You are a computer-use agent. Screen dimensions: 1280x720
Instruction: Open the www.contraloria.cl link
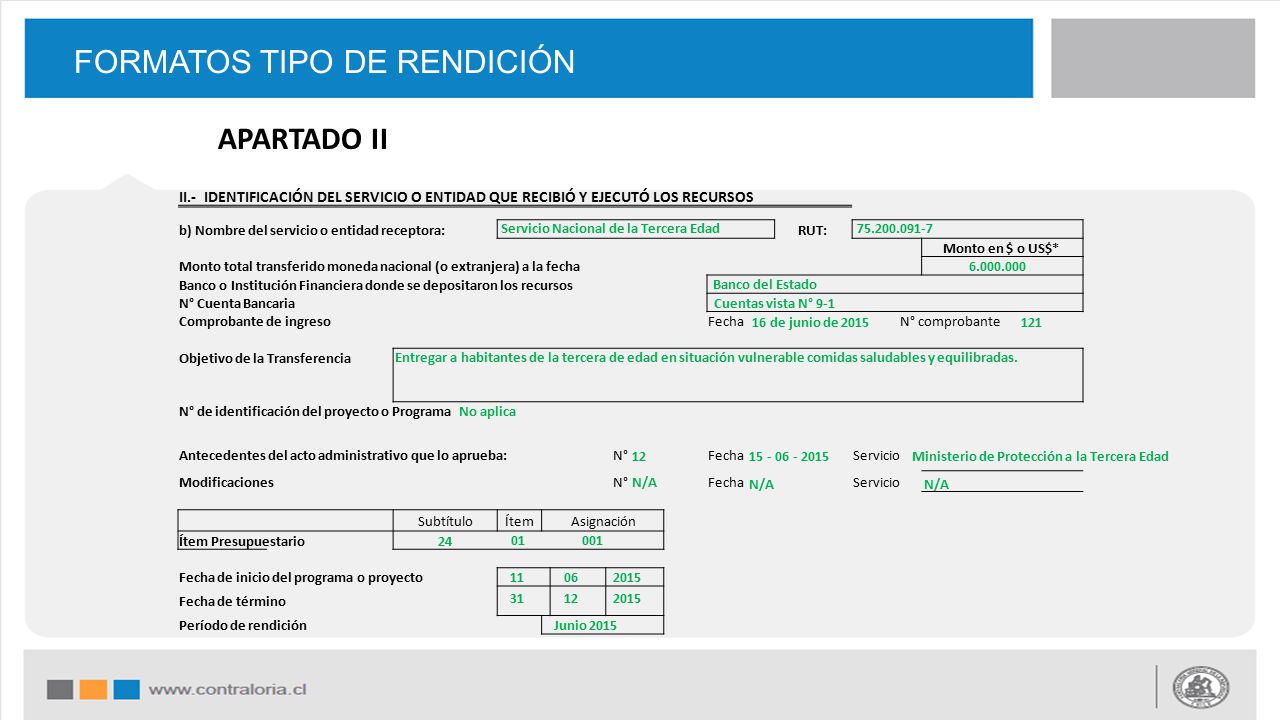[x=227, y=689]
